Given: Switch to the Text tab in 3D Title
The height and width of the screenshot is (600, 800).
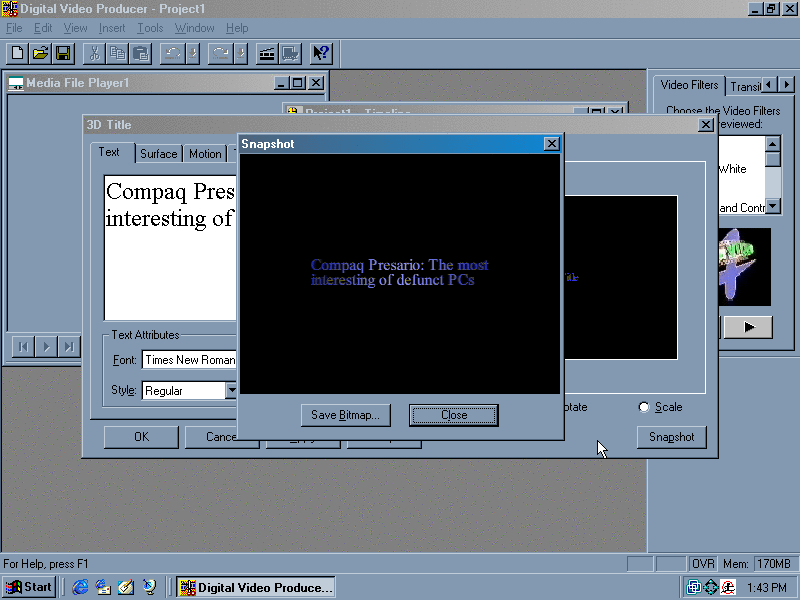Looking at the screenshot, I should click(x=109, y=152).
